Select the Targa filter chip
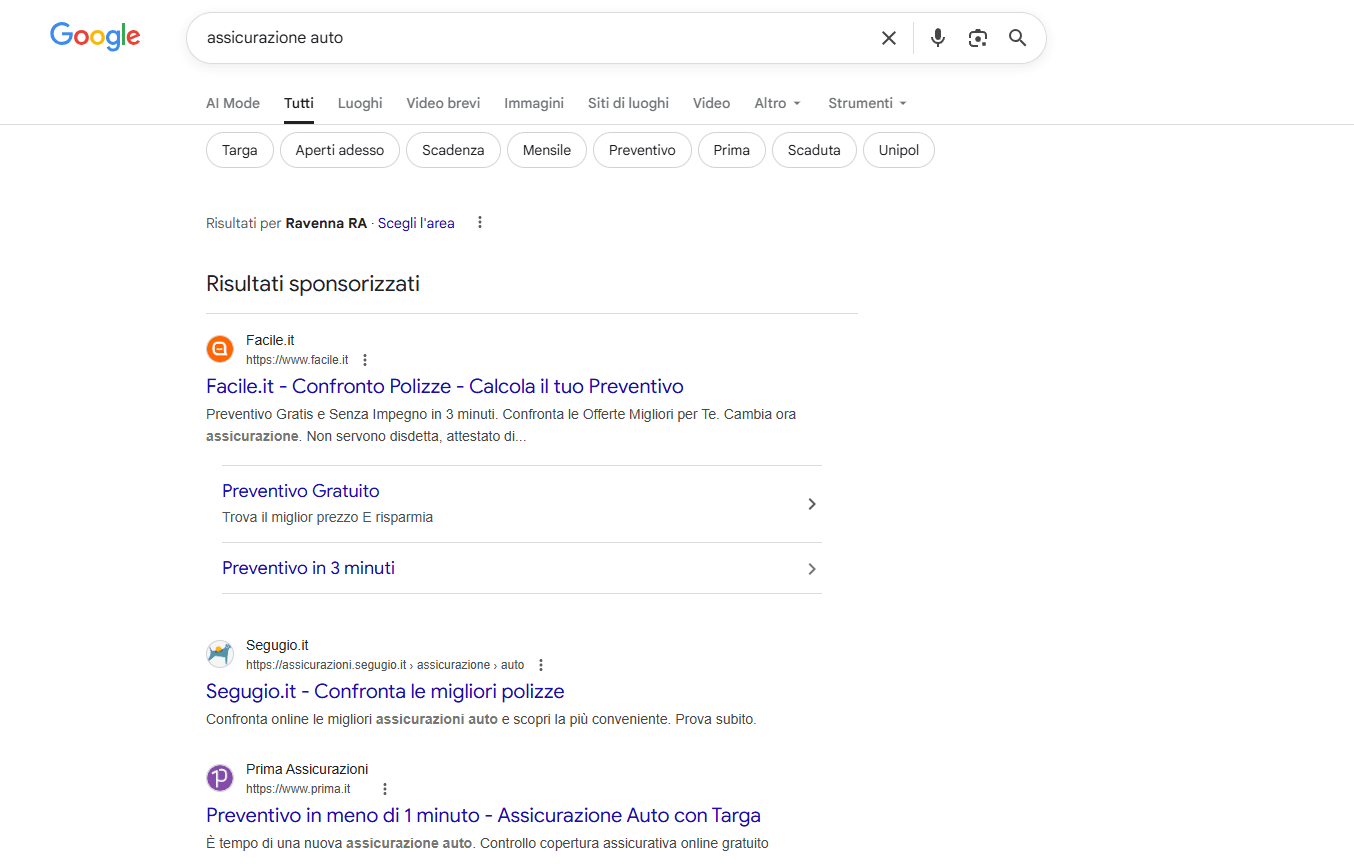This screenshot has width=1354, height=867. point(240,150)
